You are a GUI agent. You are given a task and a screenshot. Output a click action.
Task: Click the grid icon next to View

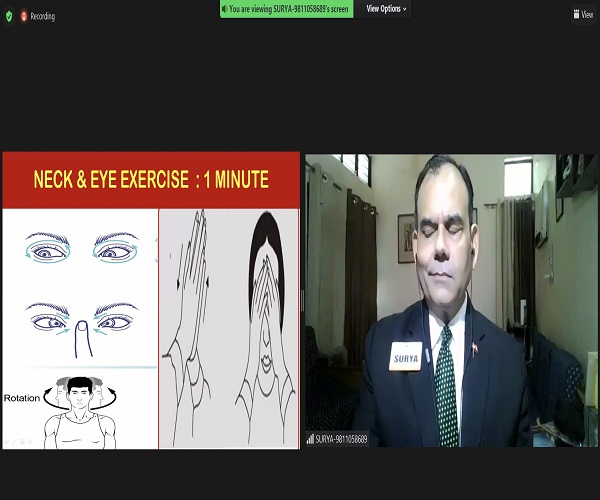pos(576,15)
